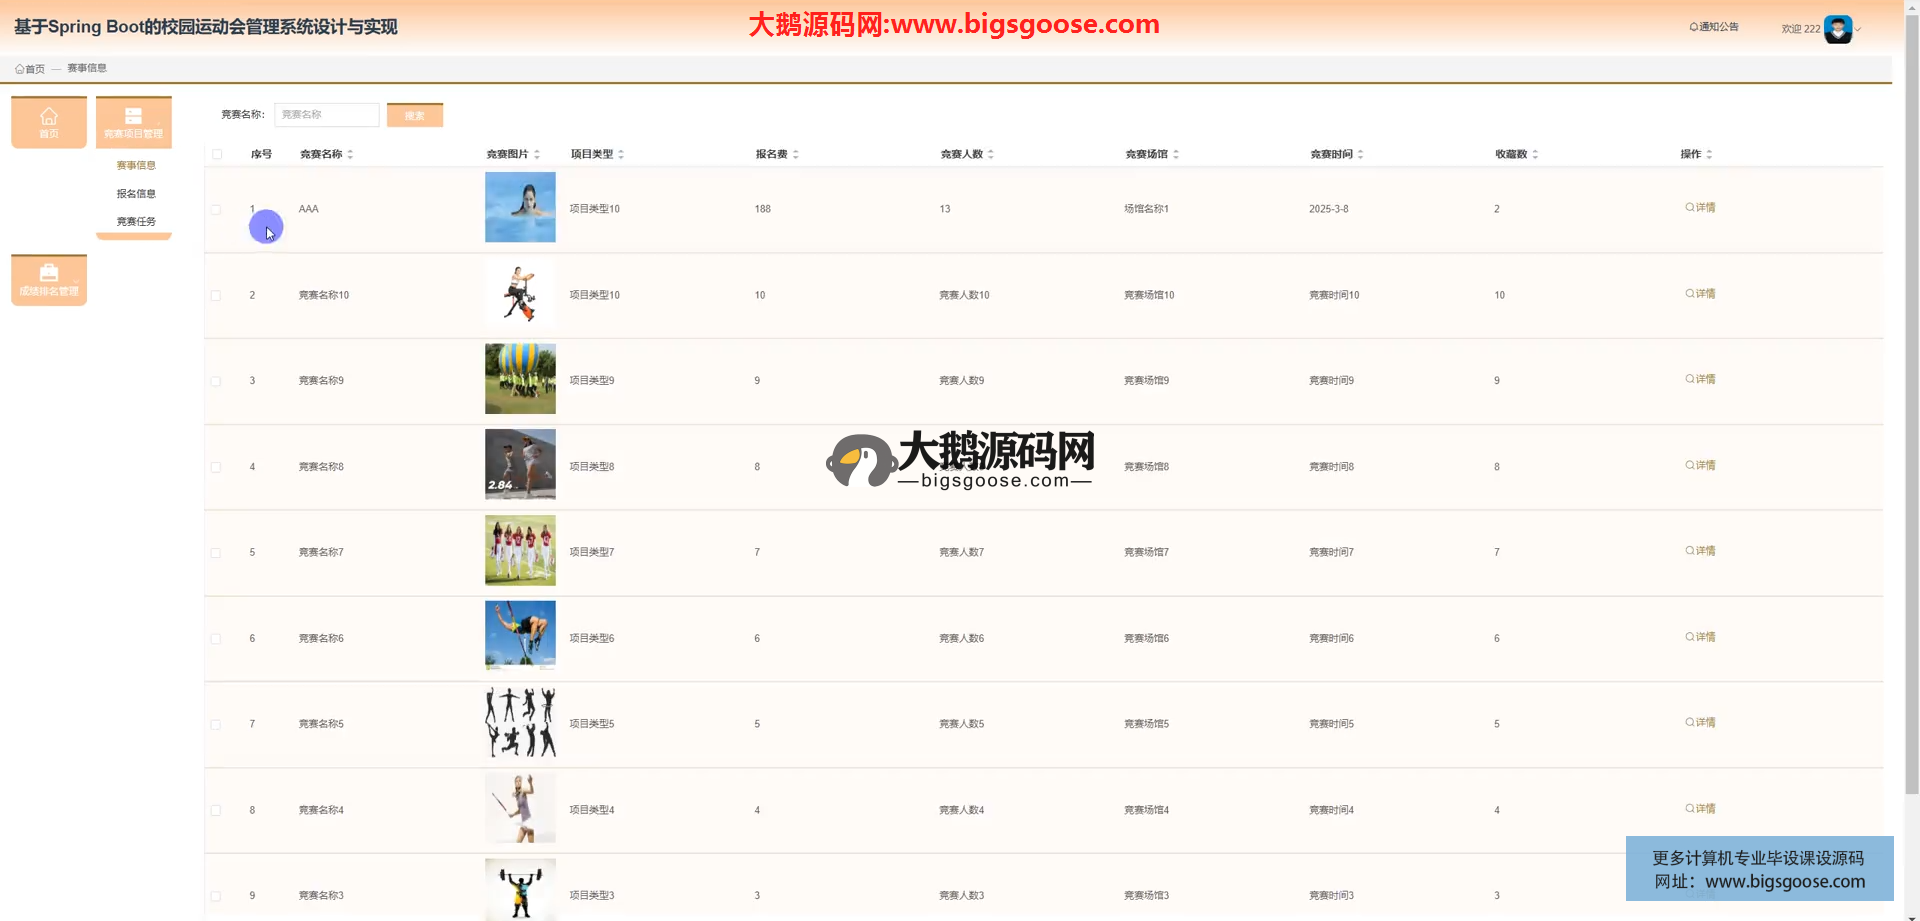Image resolution: width=1920 pixels, height=921 pixels.
Task: Click the 竞赛名称 search input field
Action: pos(327,115)
